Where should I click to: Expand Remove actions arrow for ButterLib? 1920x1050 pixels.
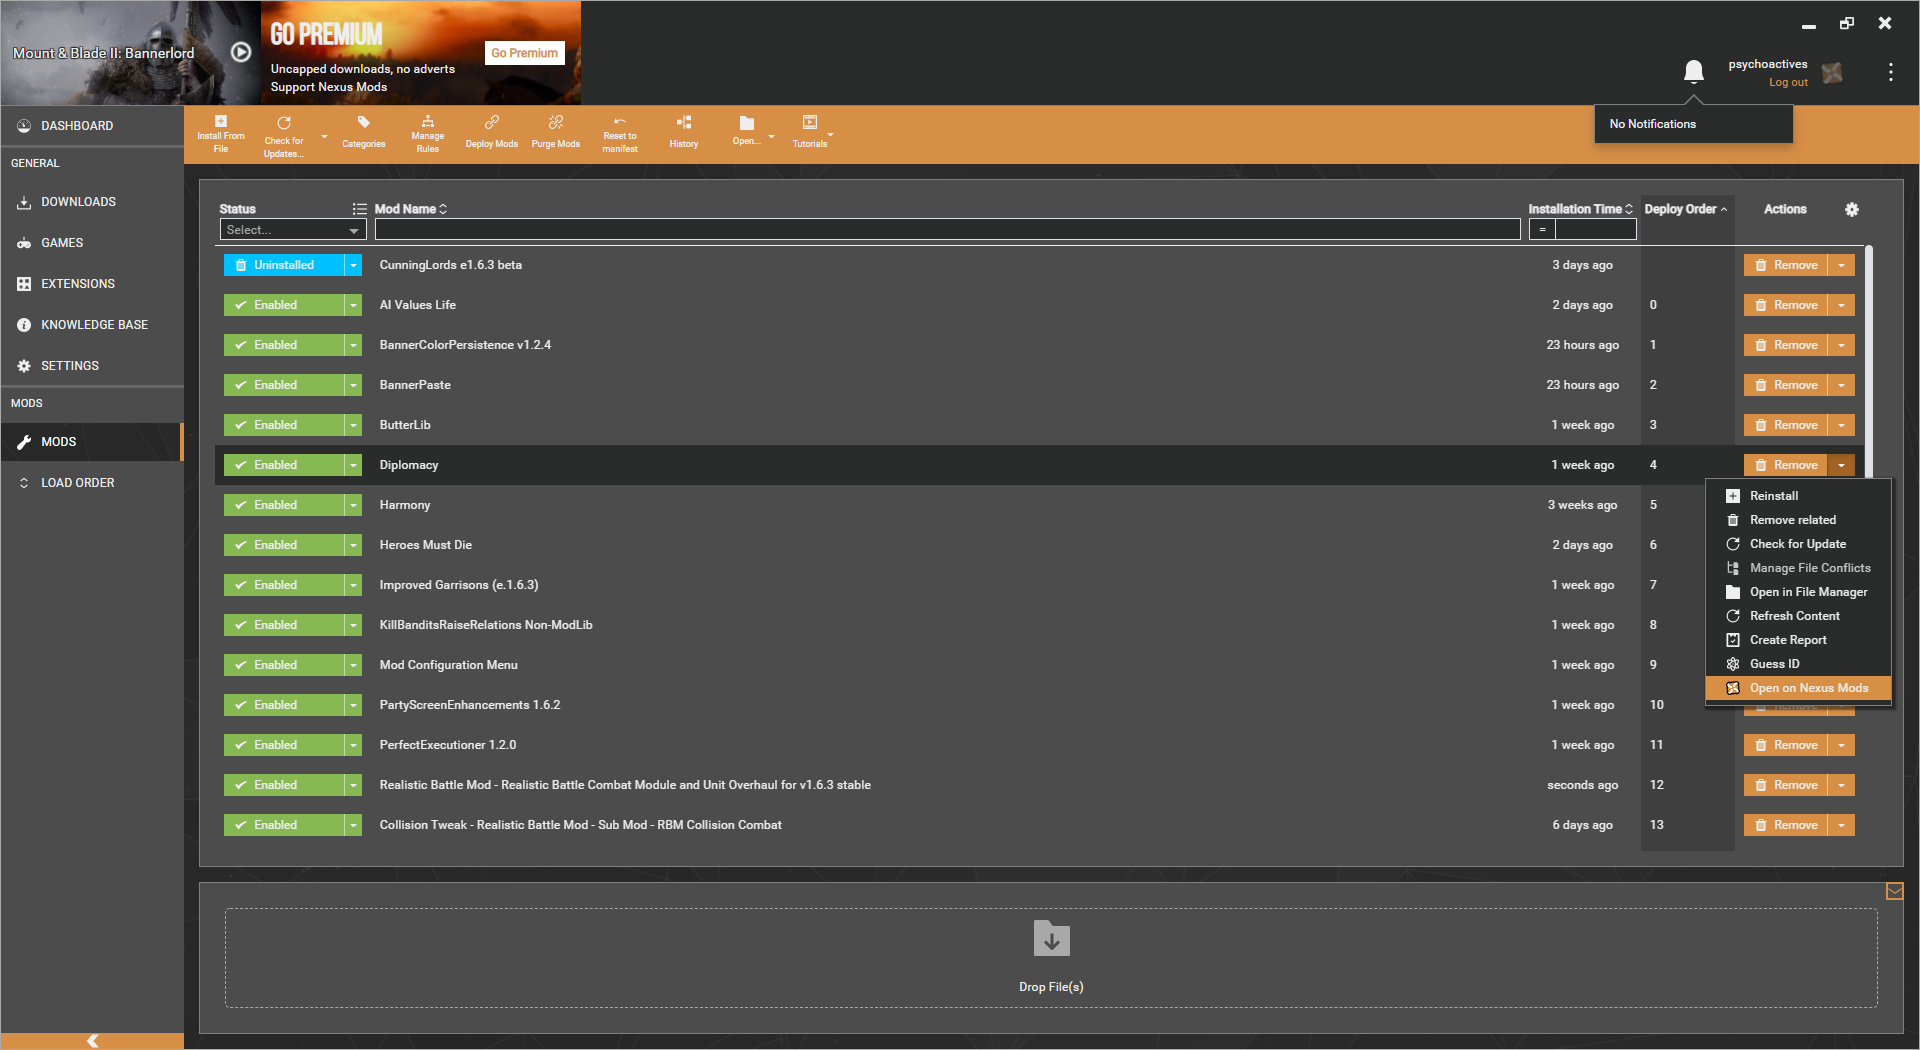coord(1841,425)
